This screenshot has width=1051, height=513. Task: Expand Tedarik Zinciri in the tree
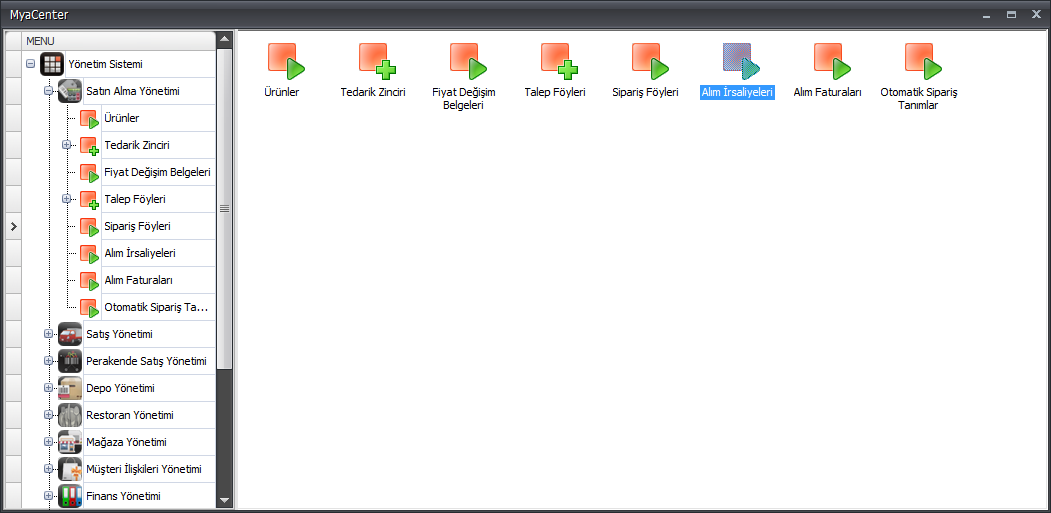67,145
